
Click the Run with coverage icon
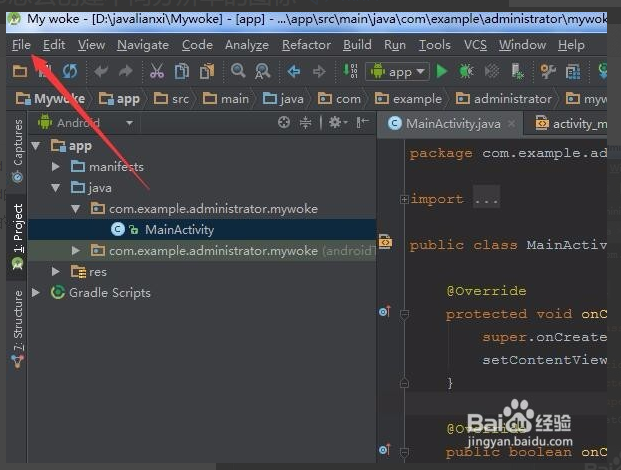[492, 72]
